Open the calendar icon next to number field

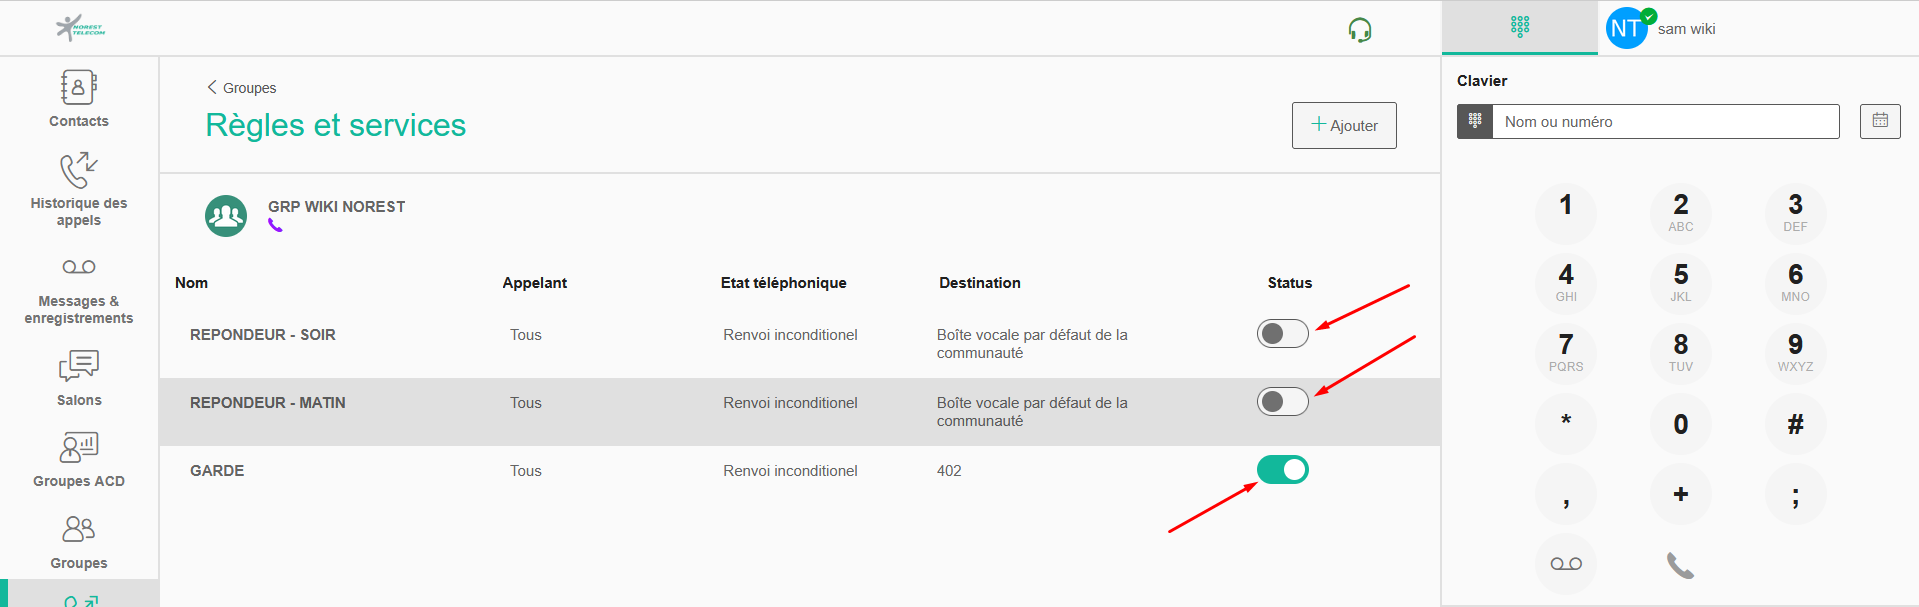[1880, 121]
